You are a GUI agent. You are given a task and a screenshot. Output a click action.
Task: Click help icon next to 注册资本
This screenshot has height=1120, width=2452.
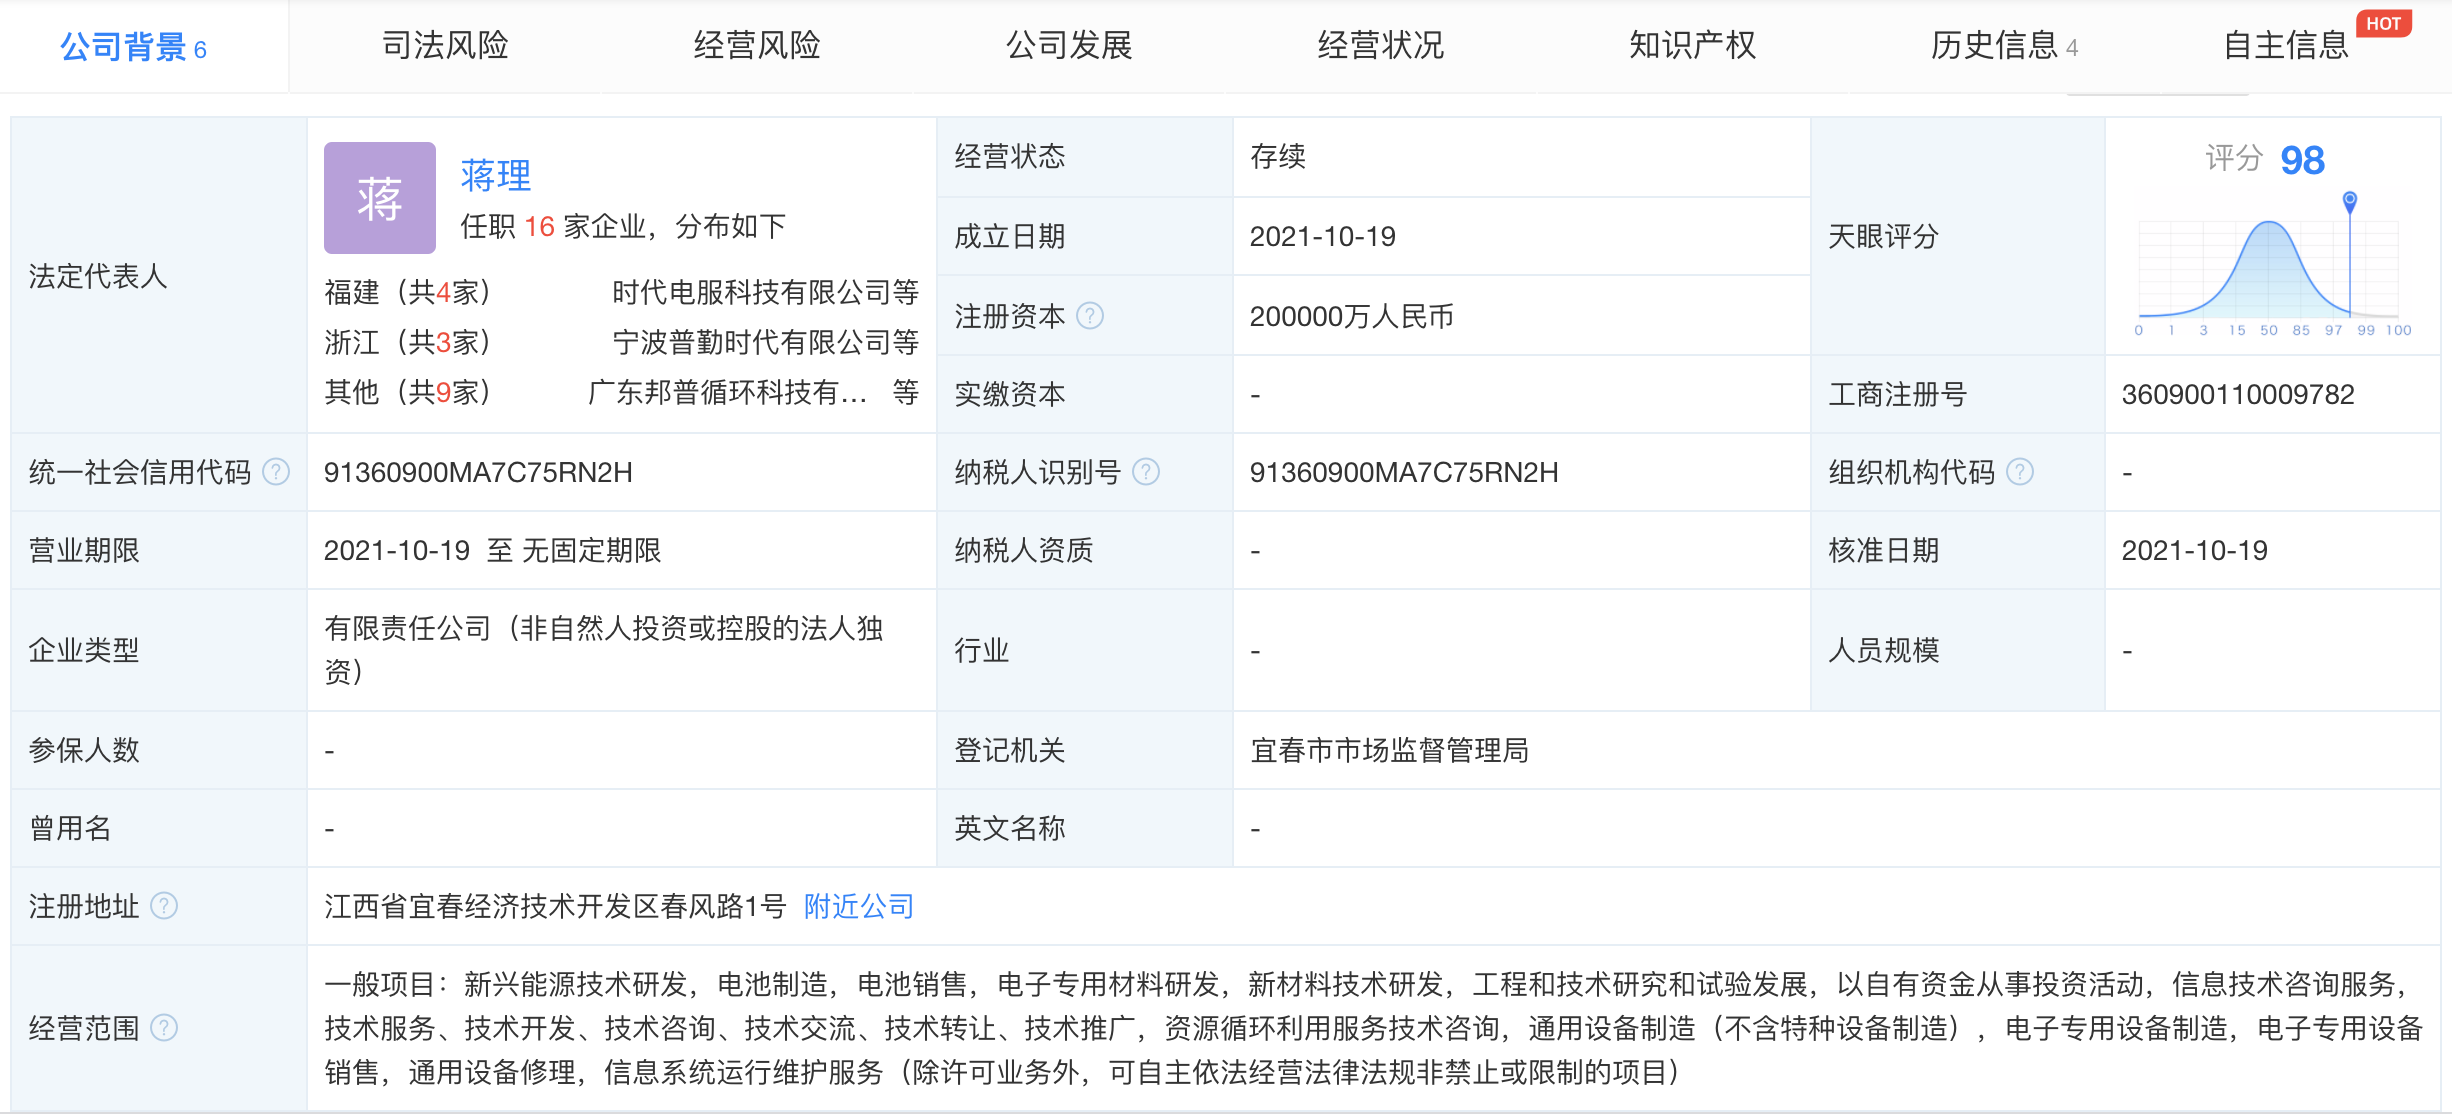[1090, 316]
